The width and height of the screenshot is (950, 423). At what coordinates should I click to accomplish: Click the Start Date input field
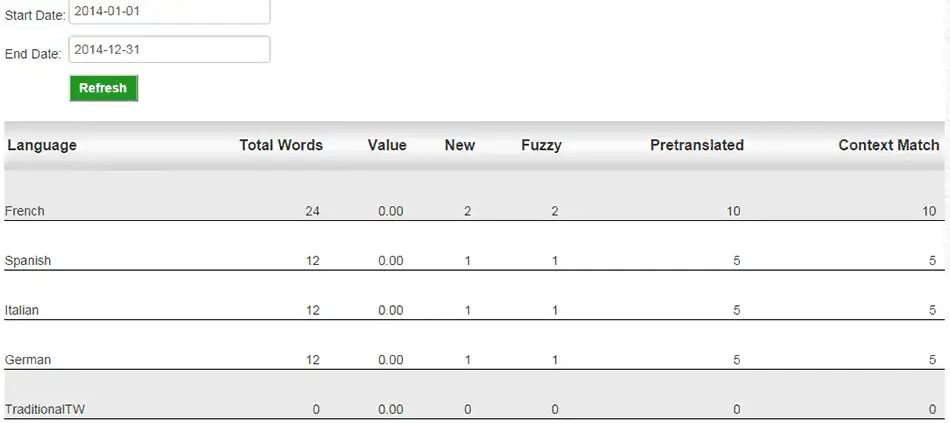click(170, 11)
